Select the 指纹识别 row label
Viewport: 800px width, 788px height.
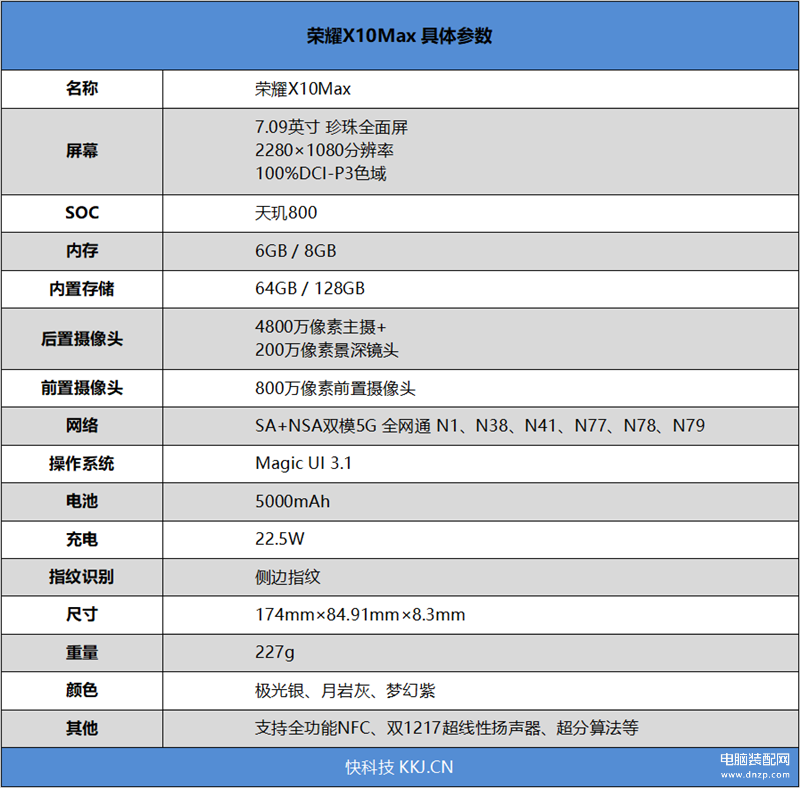82,577
